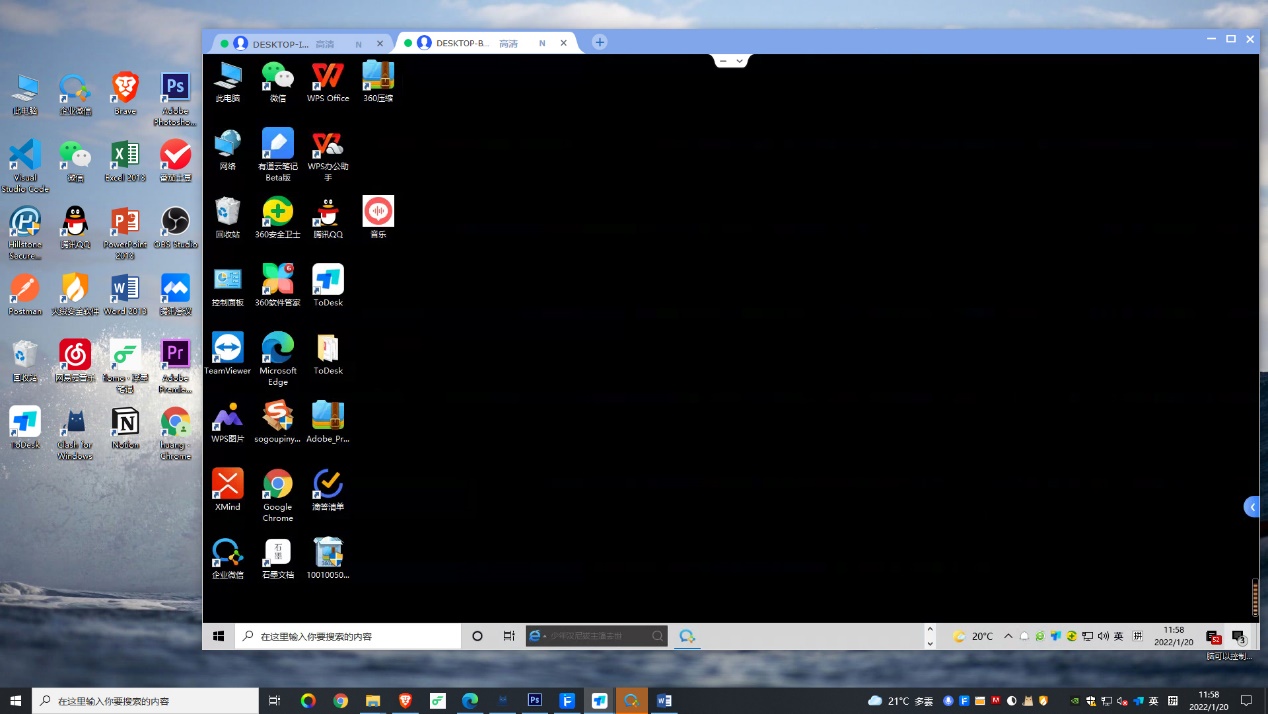This screenshot has height=714, width=1268.
Task: Open Microsoft Edge on remote desktop
Action: [278, 359]
